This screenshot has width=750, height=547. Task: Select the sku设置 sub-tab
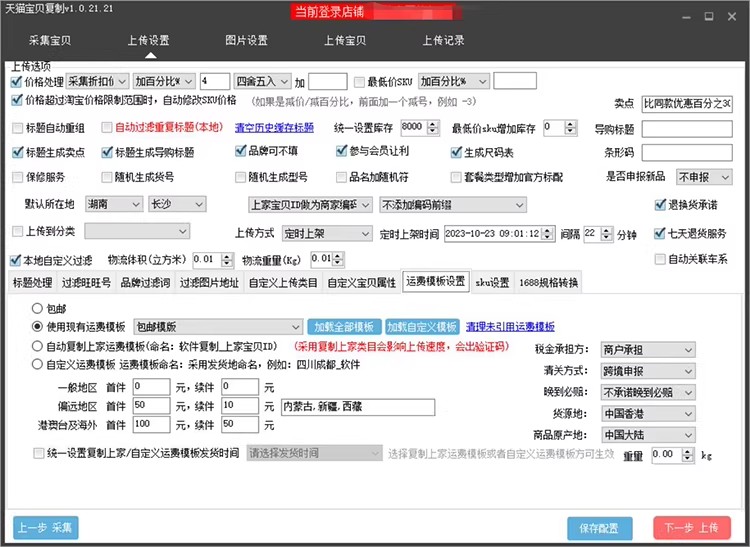(492, 283)
